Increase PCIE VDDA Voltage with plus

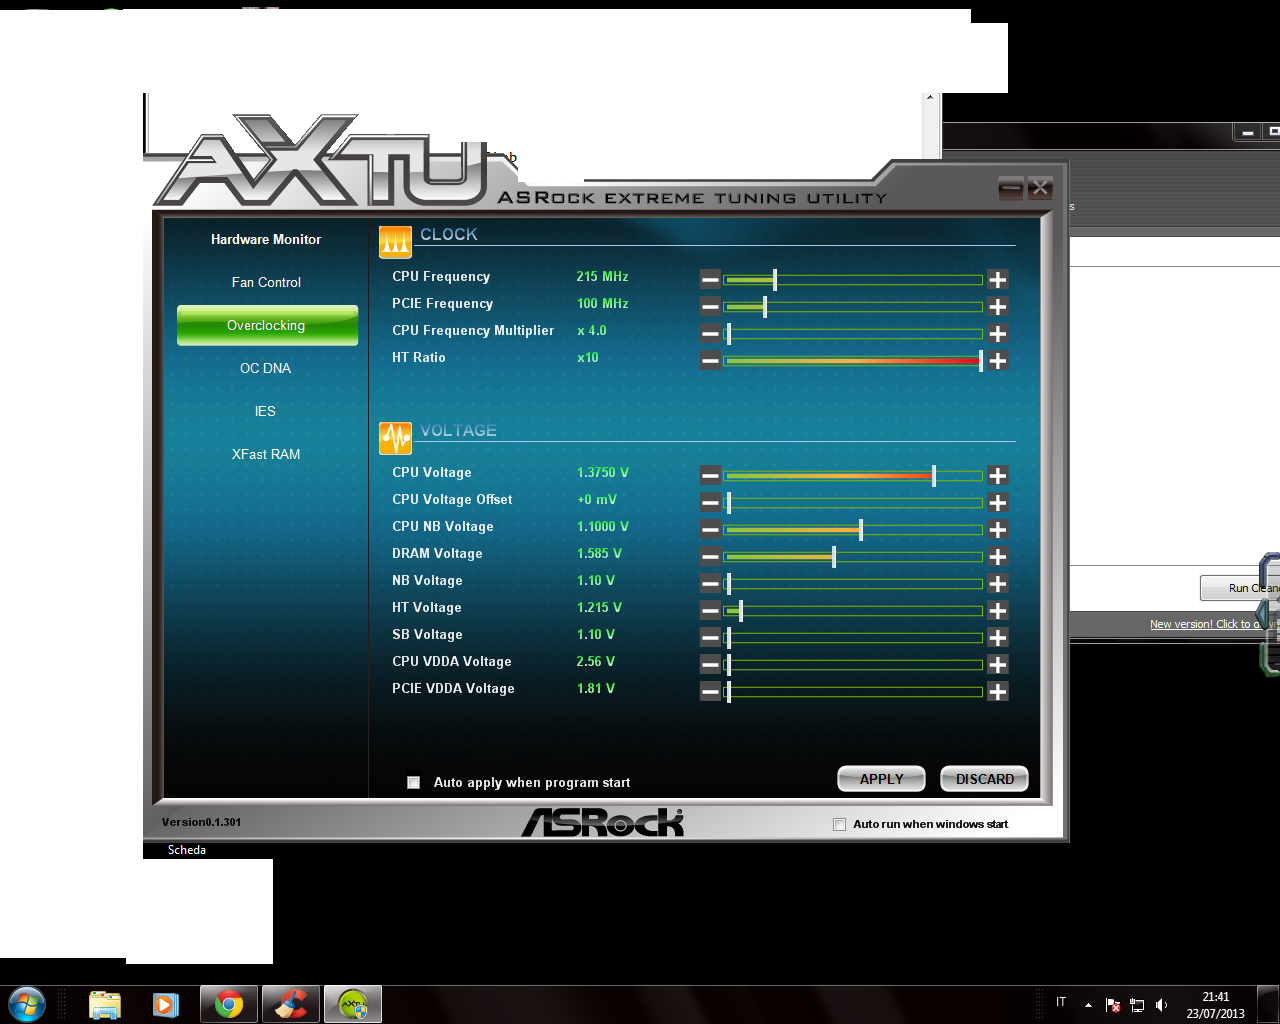pos(997,692)
